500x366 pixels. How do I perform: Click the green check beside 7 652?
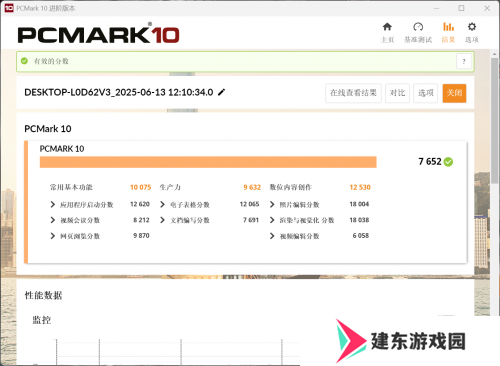449,162
